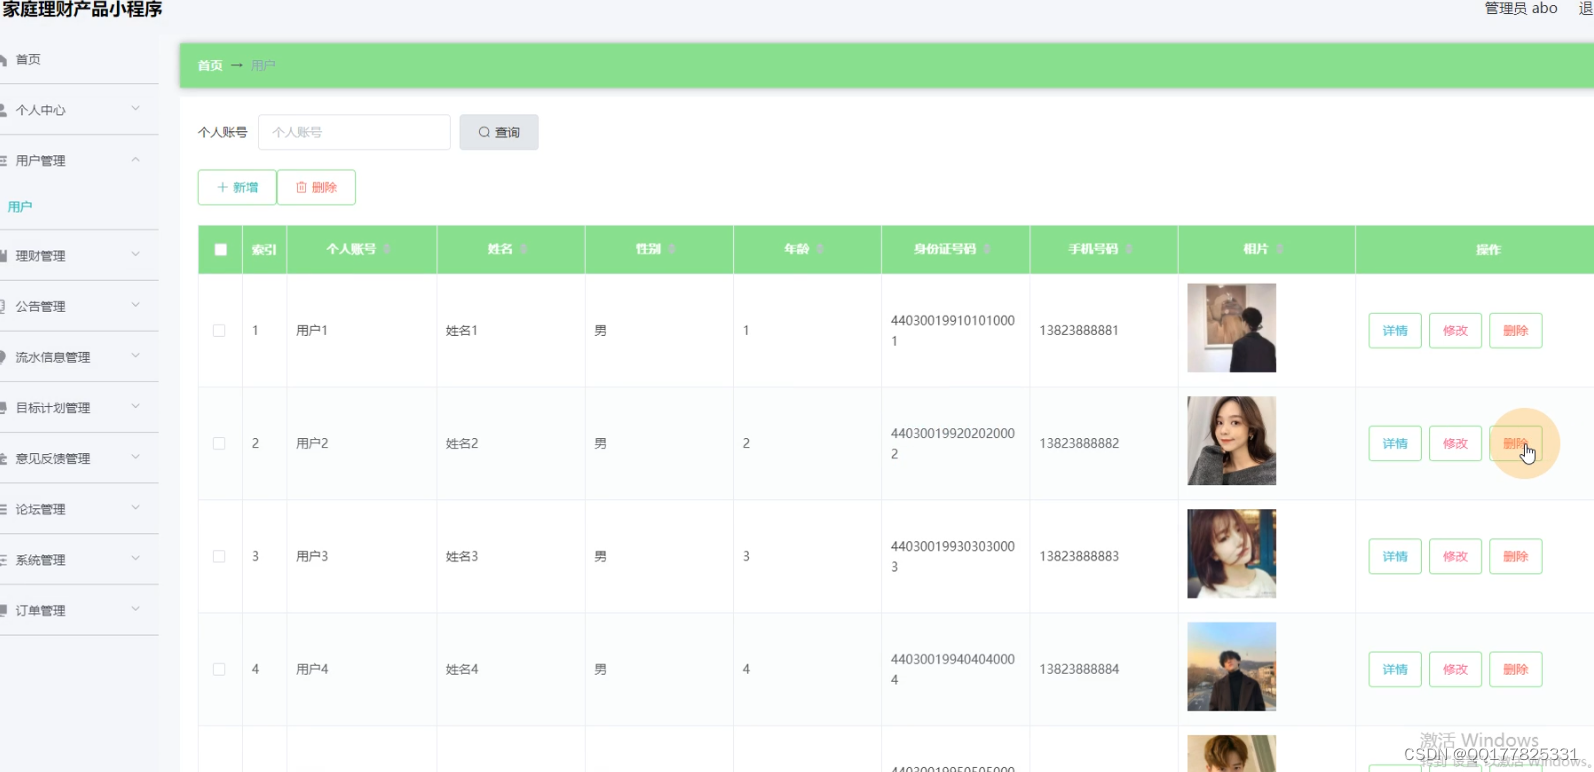Focus the 个人账号 search input field
Image resolution: width=1594 pixels, height=772 pixels.
tap(354, 132)
